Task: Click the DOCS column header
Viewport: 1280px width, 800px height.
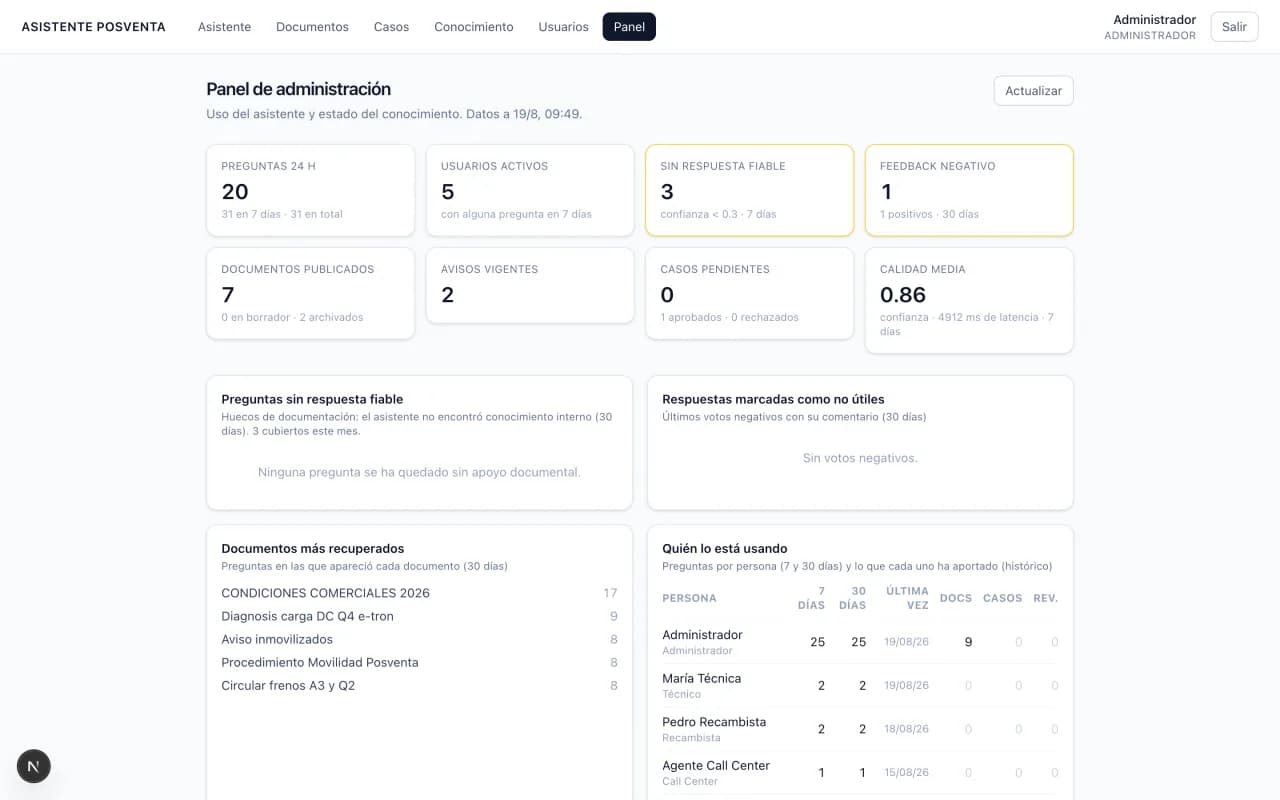Action: (x=956, y=598)
